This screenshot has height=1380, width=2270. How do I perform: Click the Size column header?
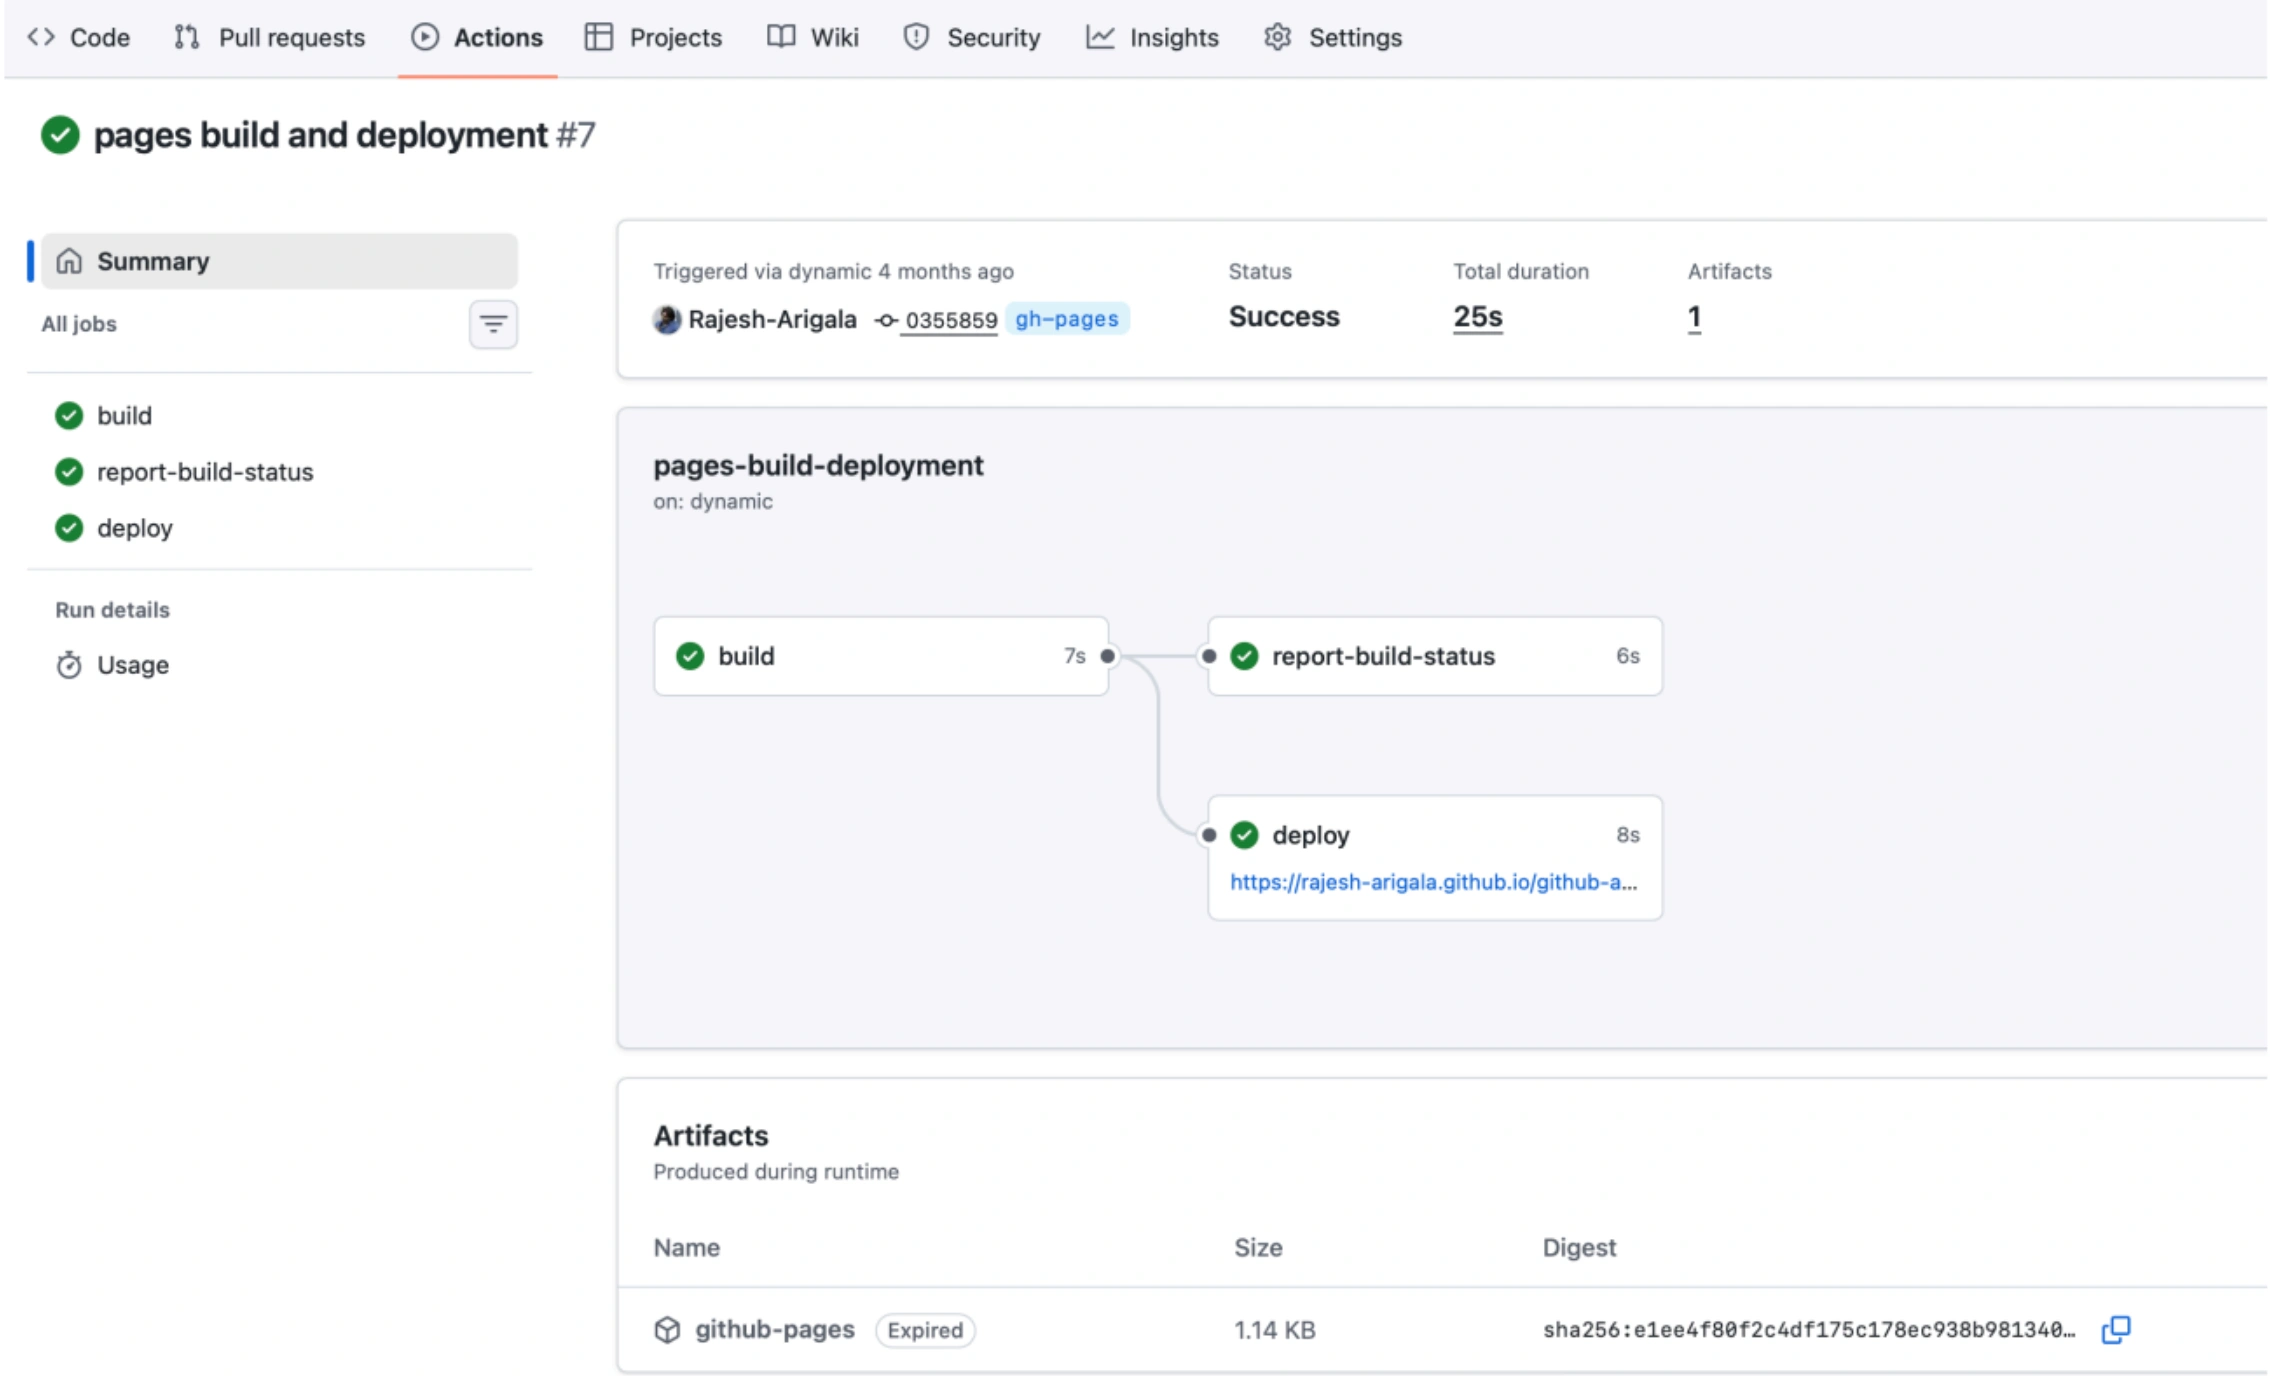(1258, 1248)
